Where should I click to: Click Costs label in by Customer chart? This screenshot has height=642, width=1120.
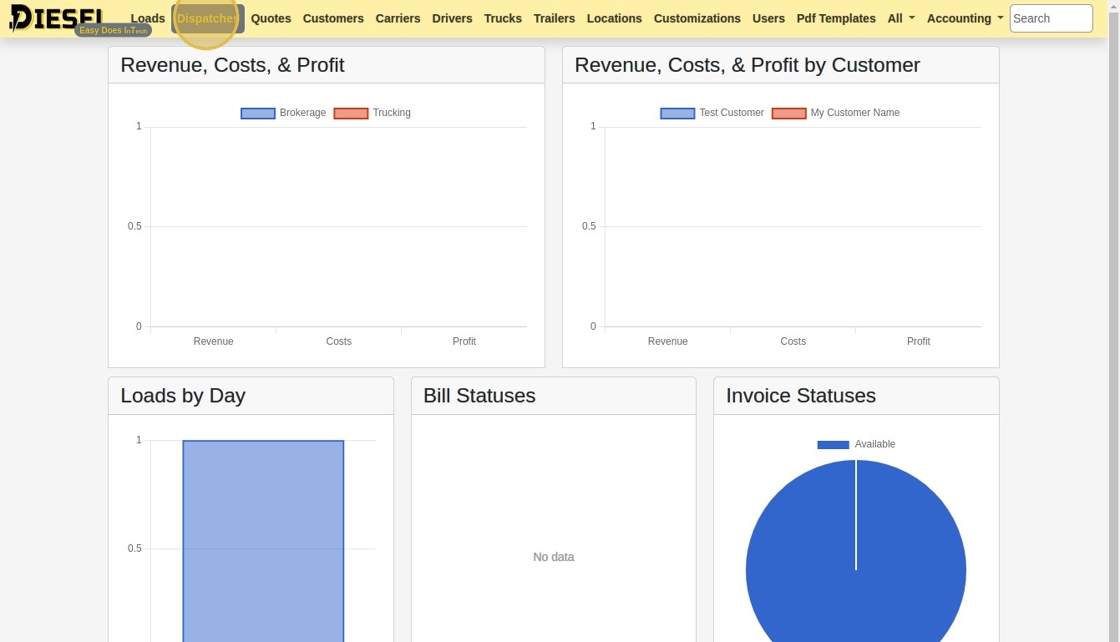click(x=793, y=341)
